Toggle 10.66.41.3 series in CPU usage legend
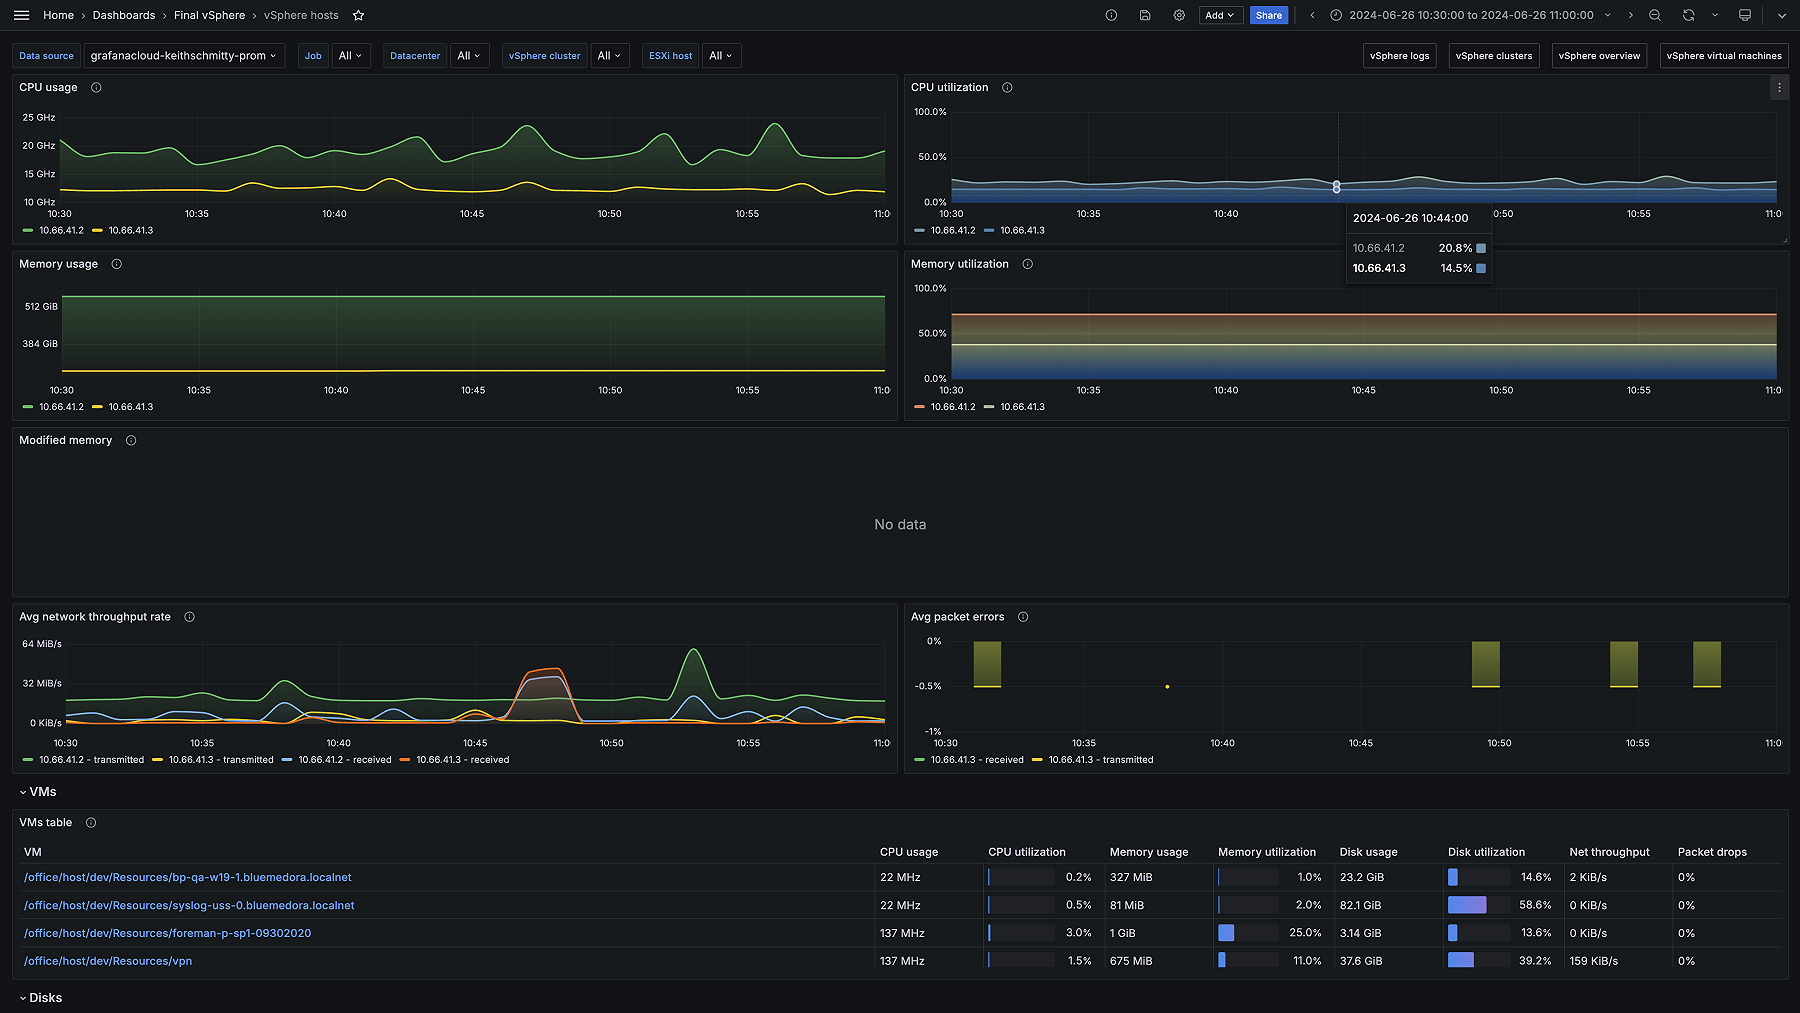Image resolution: width=1800 pixels, height=1013 pixels. click(x=130, y=231)
